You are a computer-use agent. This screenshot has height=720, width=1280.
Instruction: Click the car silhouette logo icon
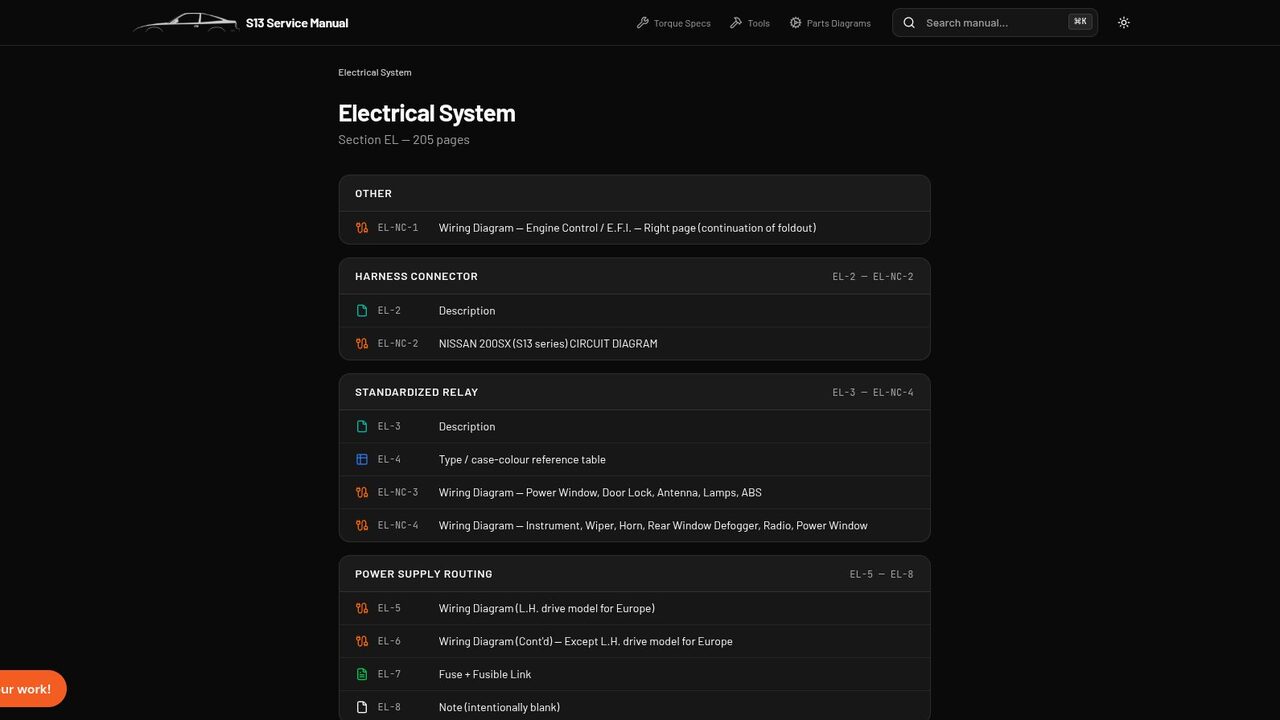coord(186,22)
